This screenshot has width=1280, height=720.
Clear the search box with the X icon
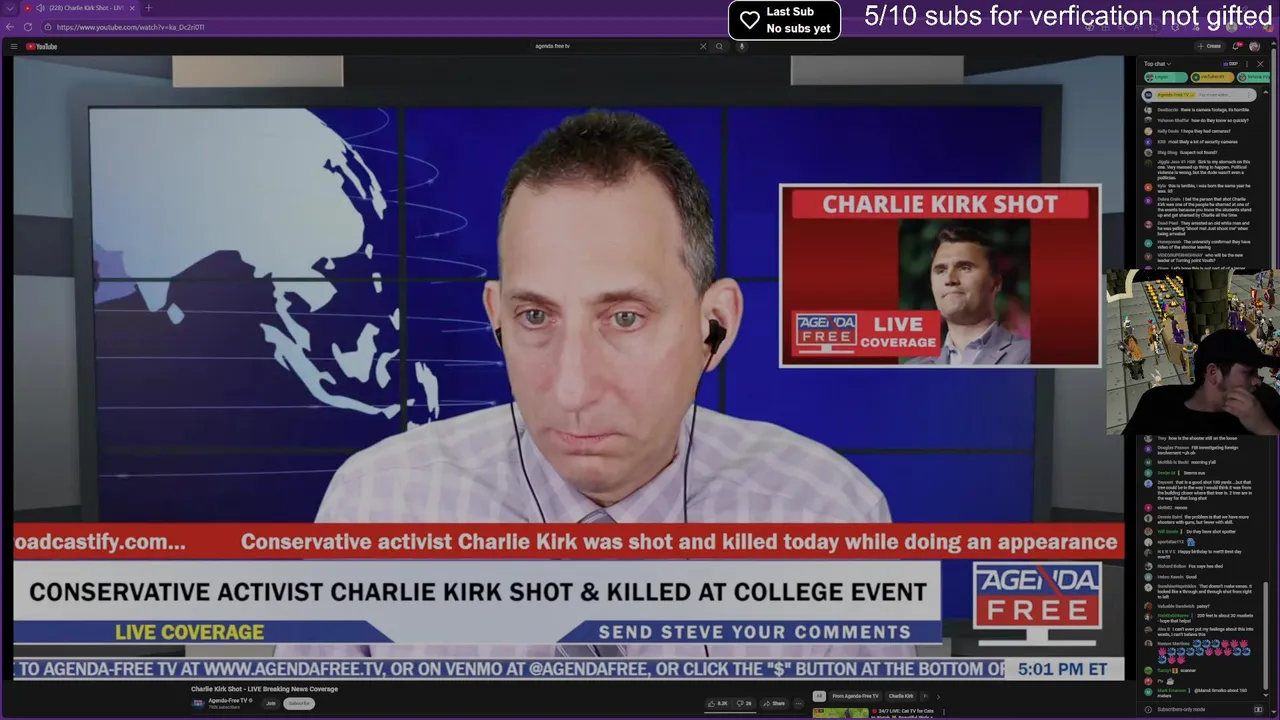pyautogui.click(x=703, y=46)
